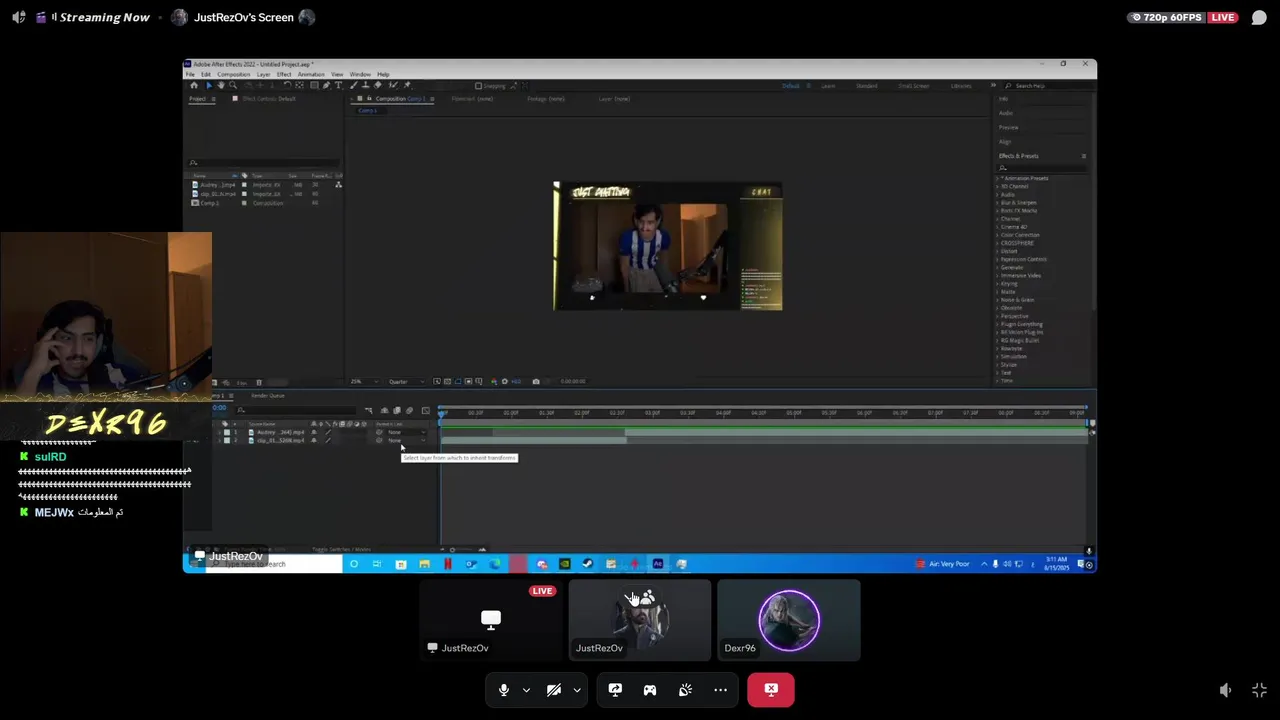Image resolution: width=1280 pixels, height=720 pixels.
Task: Open Discord screen share options
Action: (x=615, y=690)
